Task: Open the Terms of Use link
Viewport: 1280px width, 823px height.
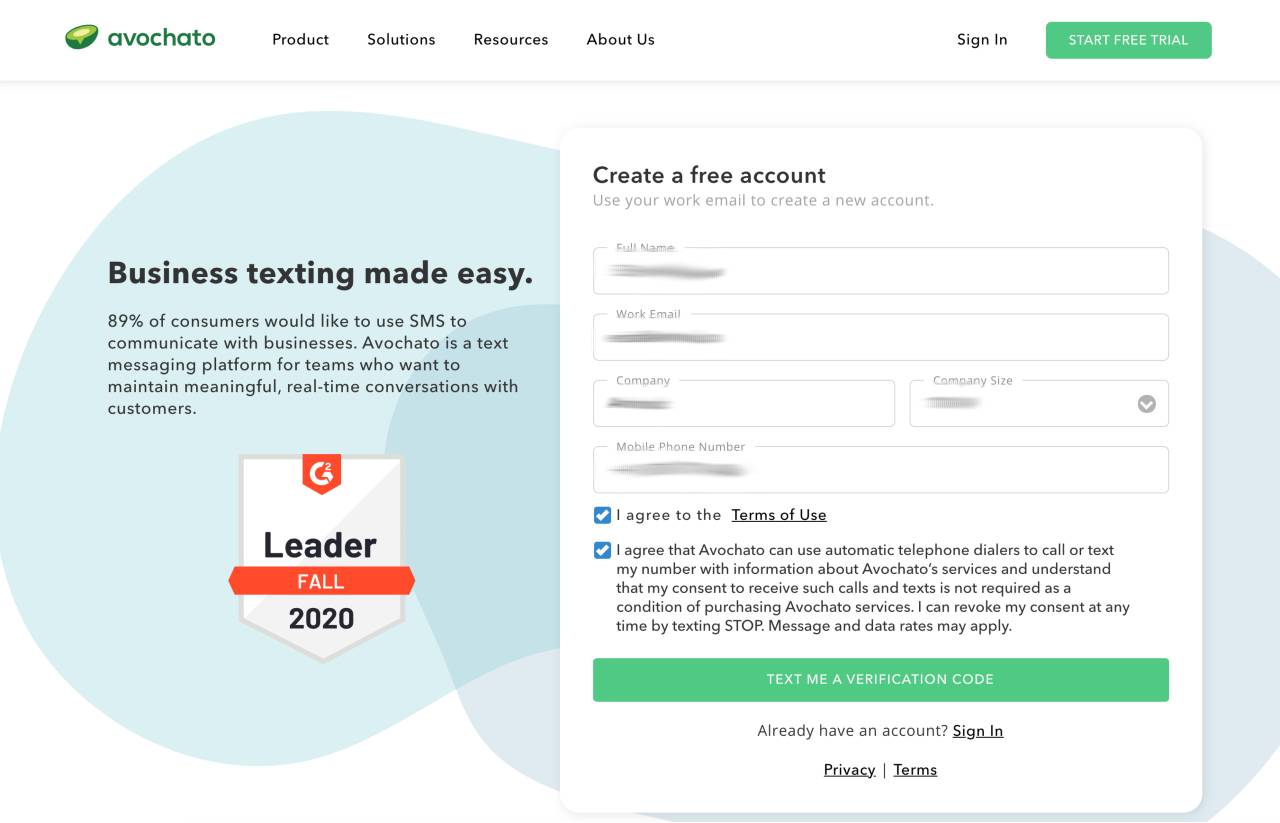Action: tap(779, 515)
